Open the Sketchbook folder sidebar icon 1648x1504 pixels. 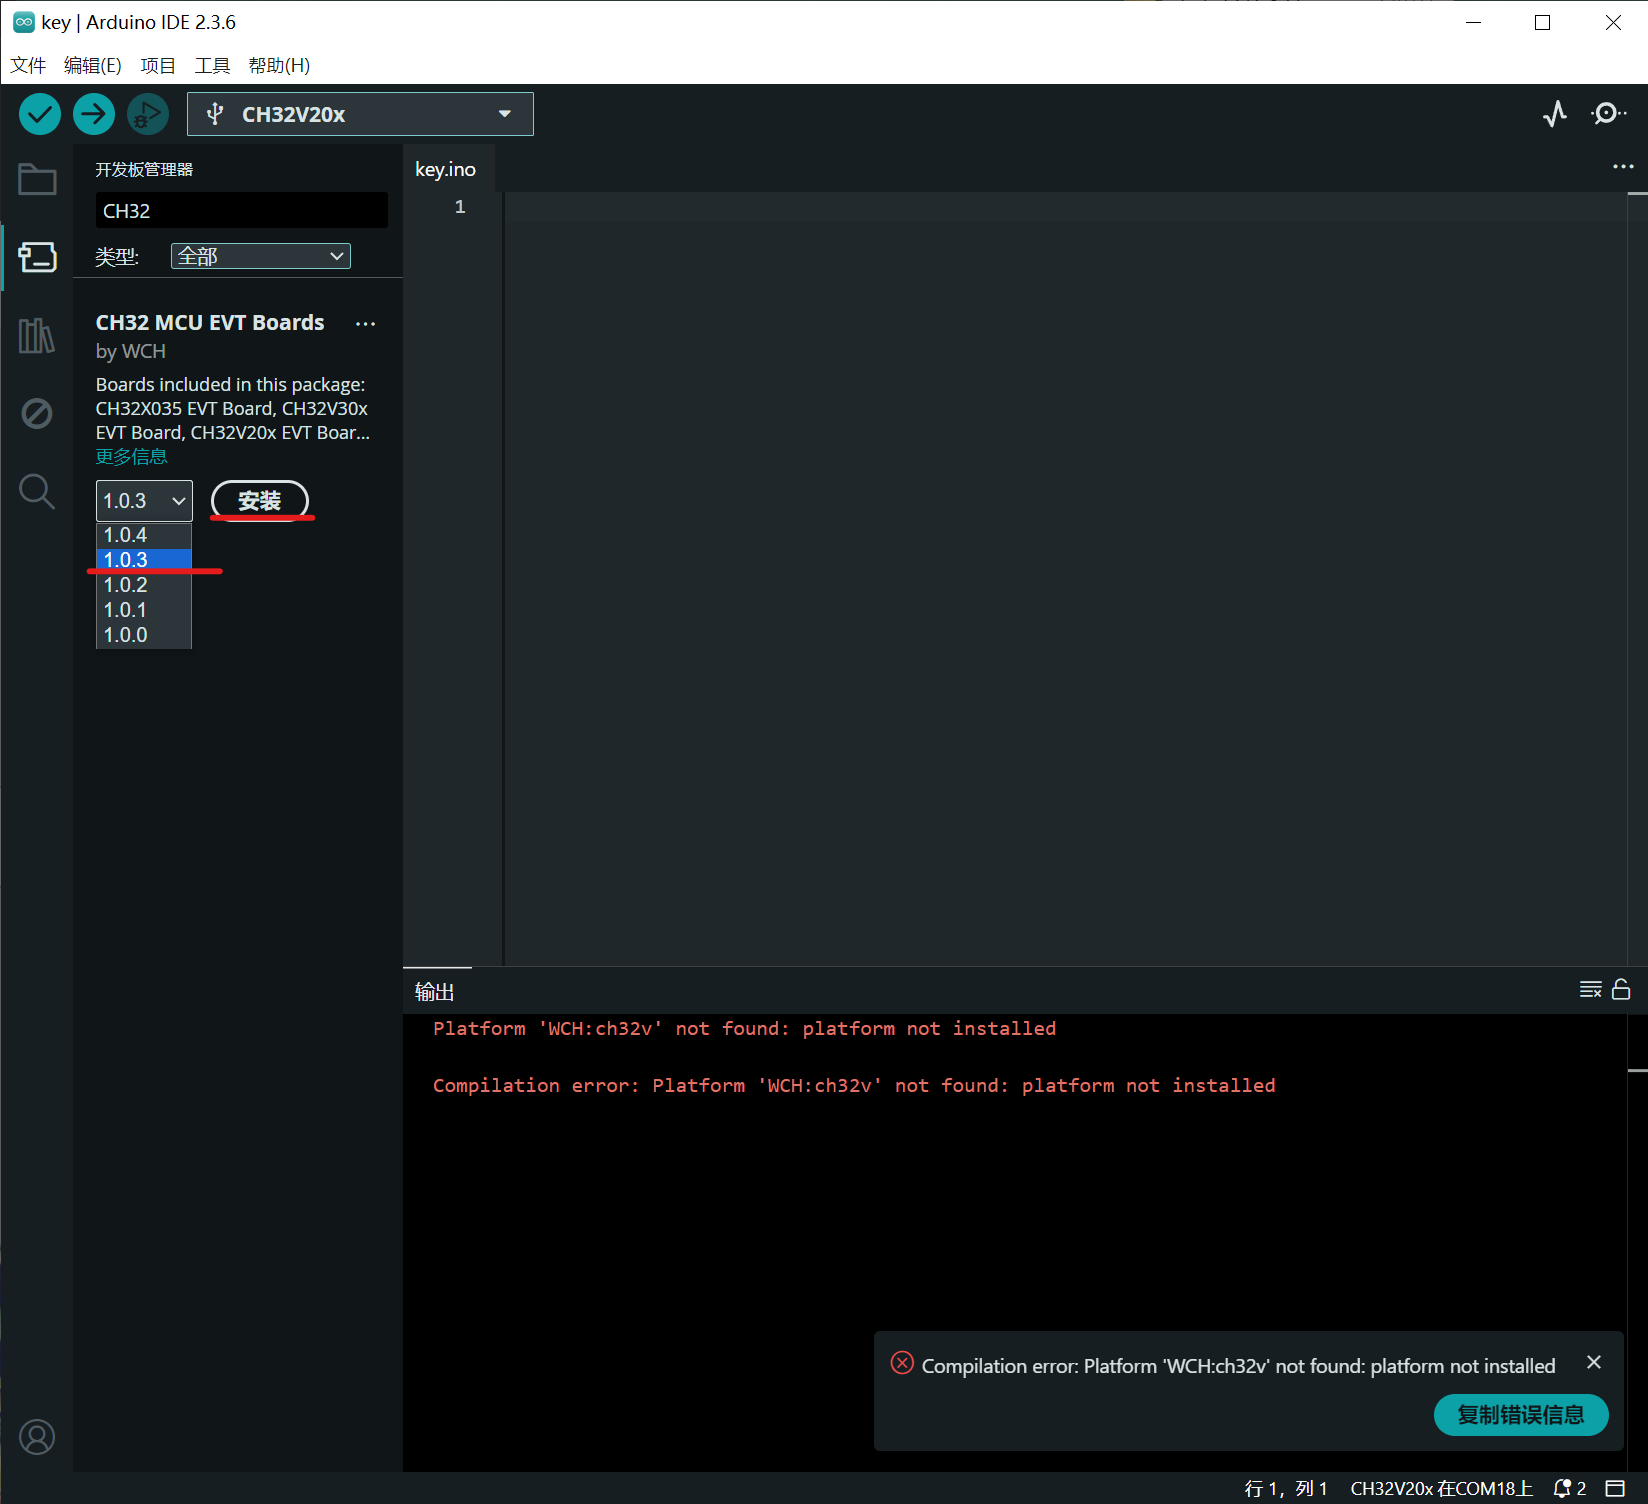click(37, 180)
